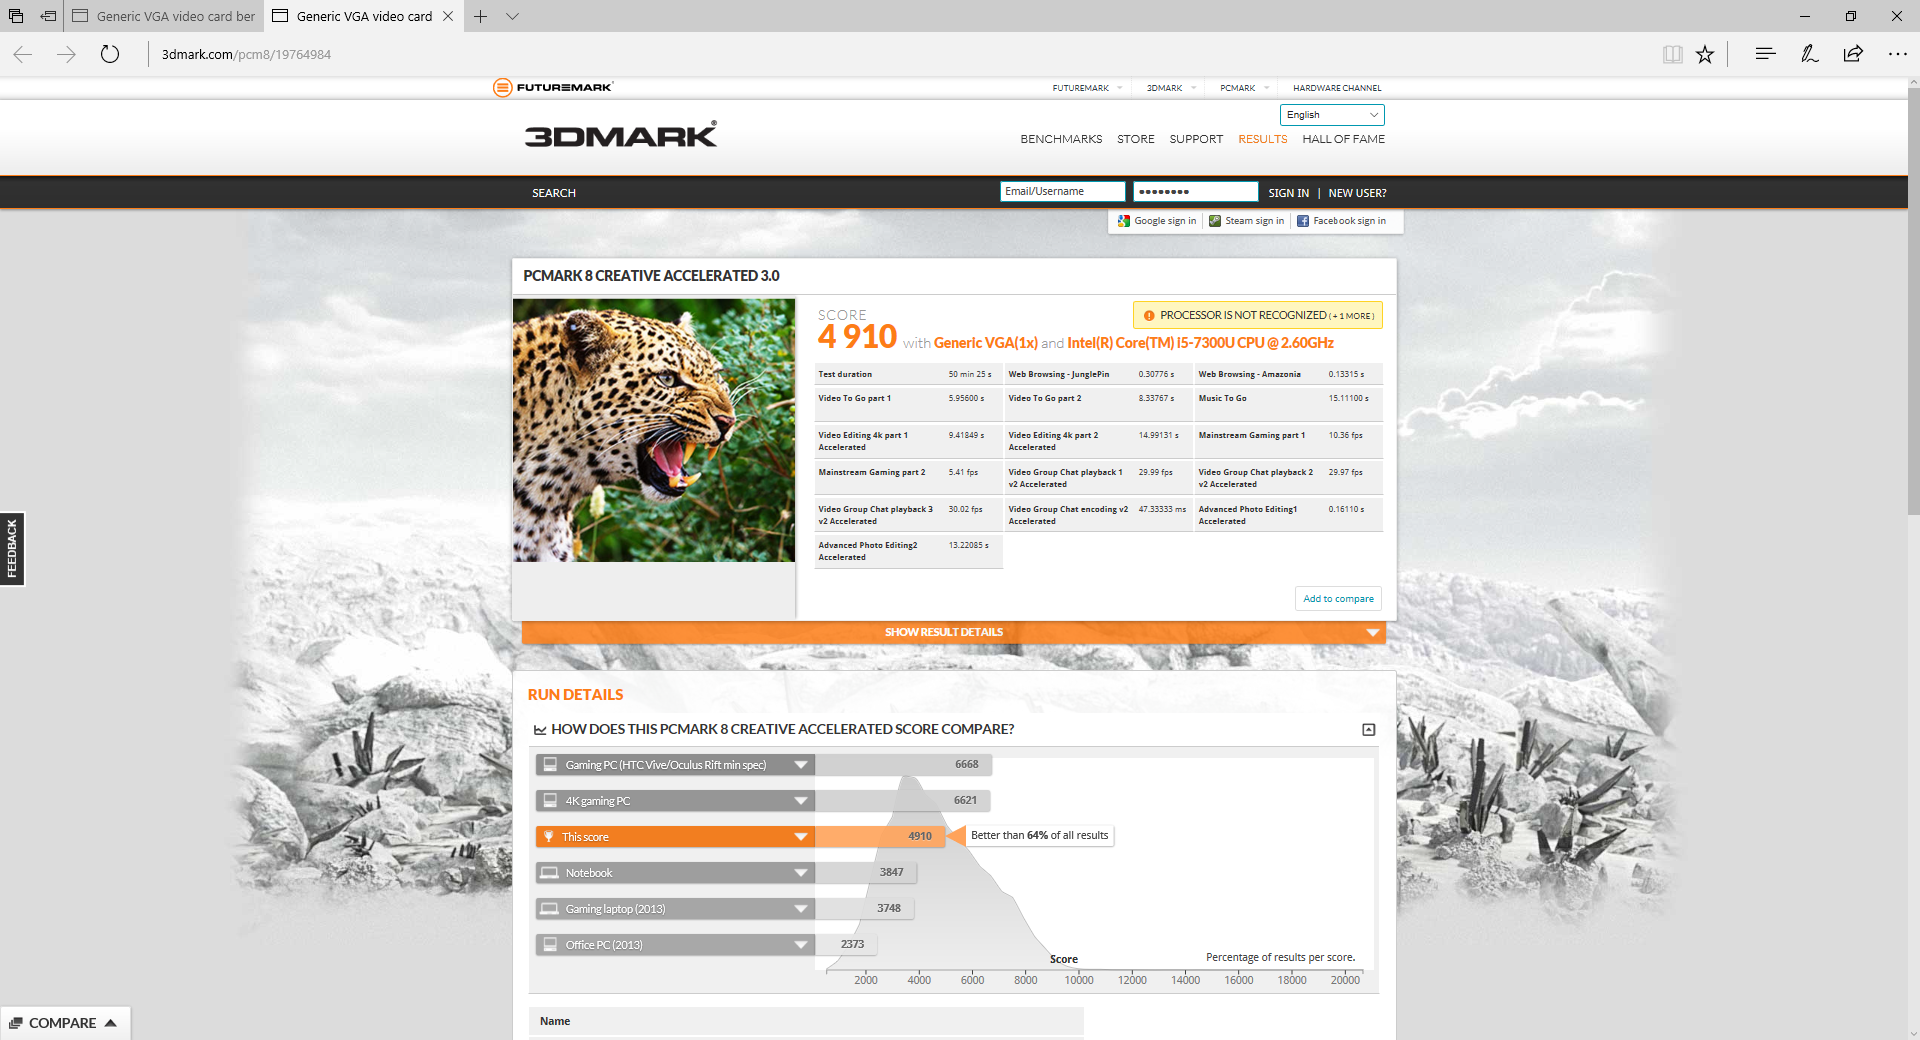Image resolution: width=1920 pixels, height=1040 pixels.
Task: Expand the 3DMARK top menu
Action: [x=1194, y=88]
